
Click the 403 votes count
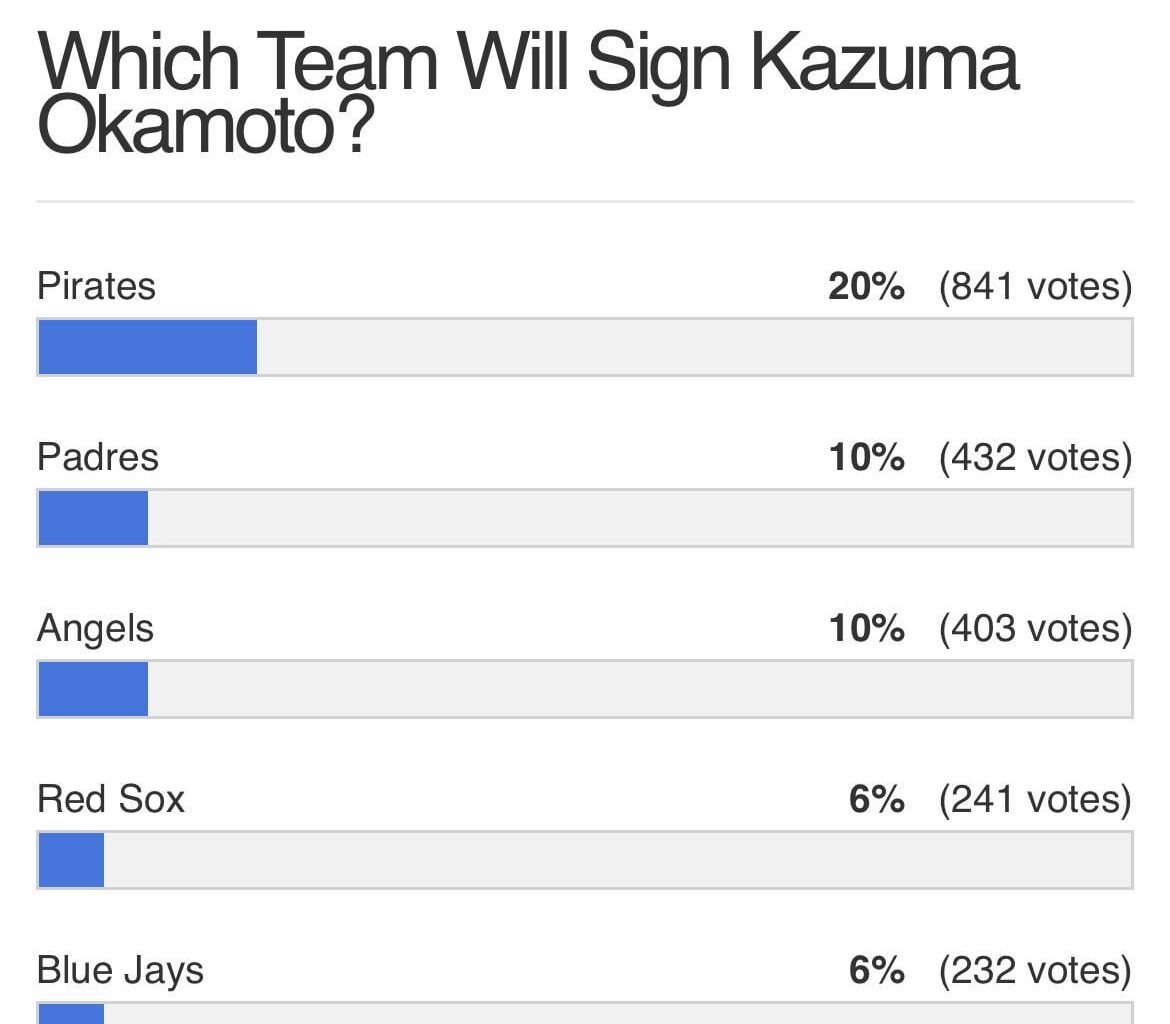pos(1035,628)
